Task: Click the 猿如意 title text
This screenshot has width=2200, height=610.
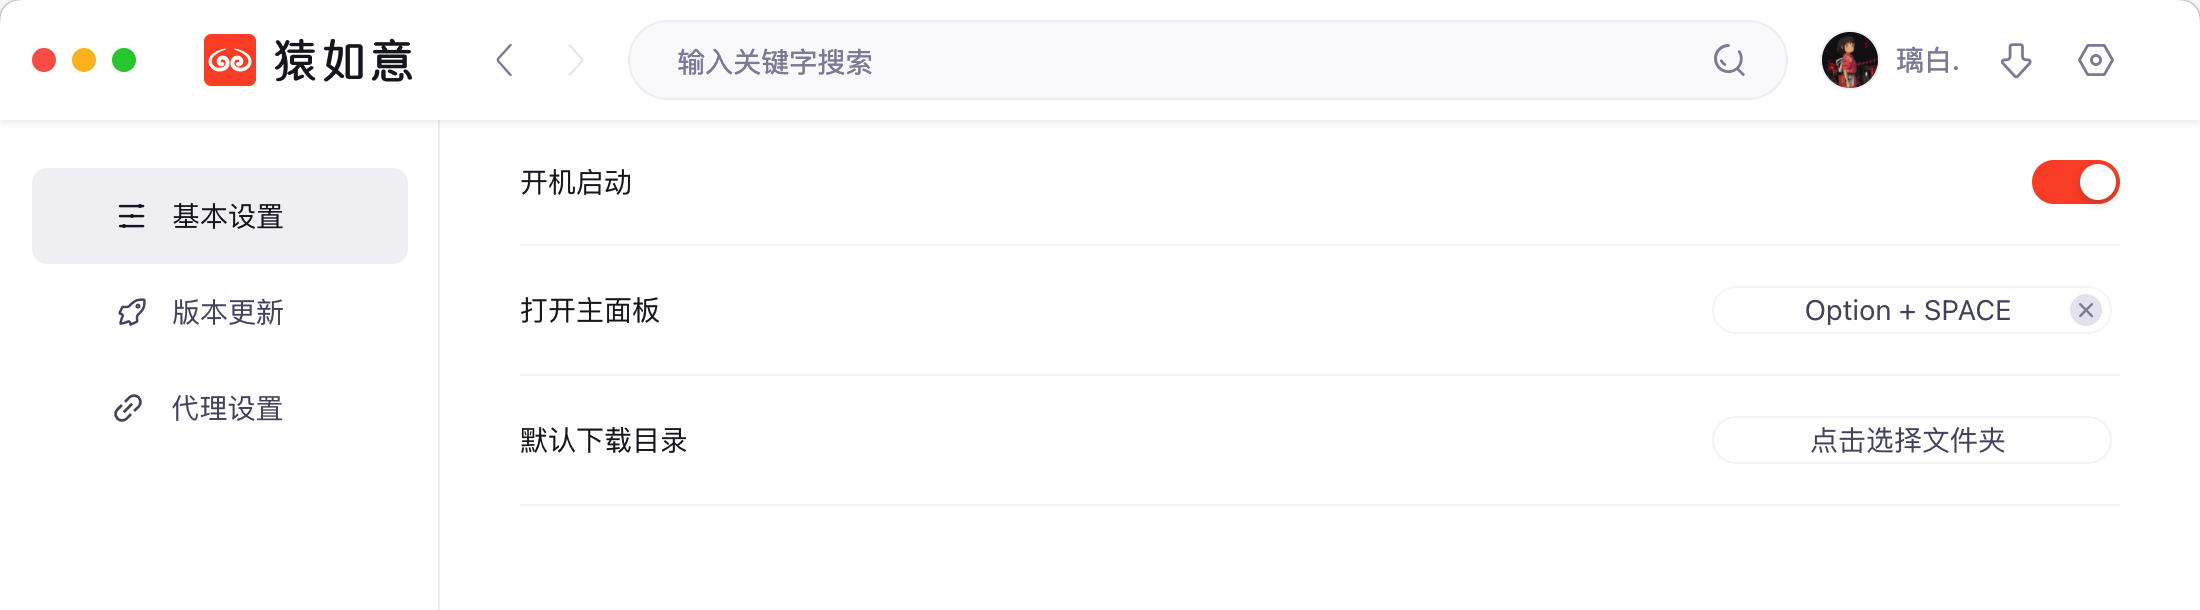Action: (343, 60)
